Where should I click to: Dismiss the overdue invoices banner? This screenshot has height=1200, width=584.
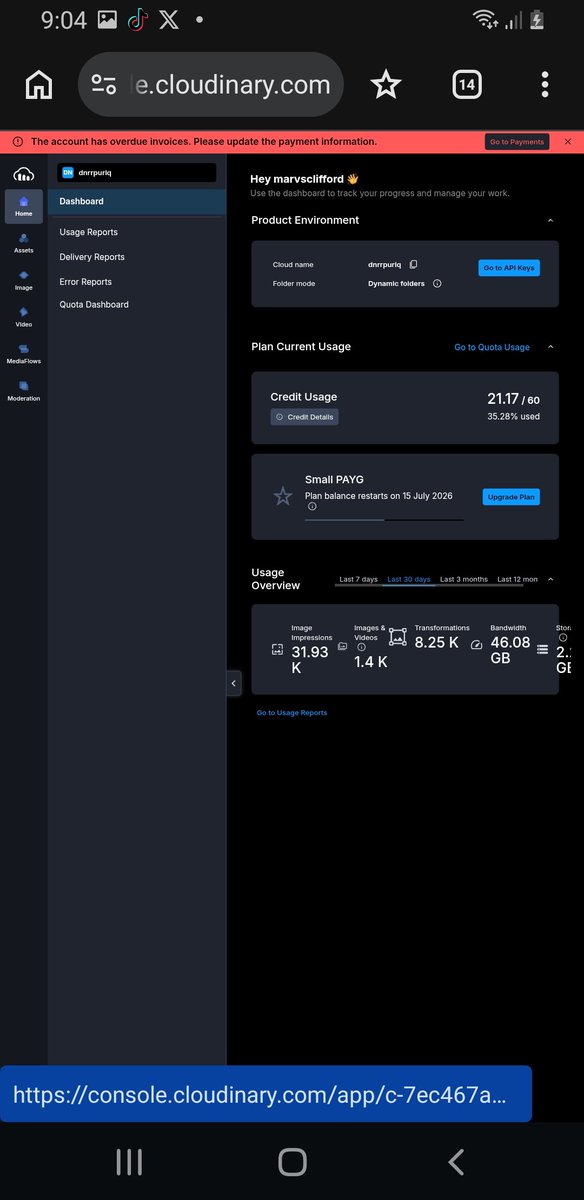click(568, 142)
